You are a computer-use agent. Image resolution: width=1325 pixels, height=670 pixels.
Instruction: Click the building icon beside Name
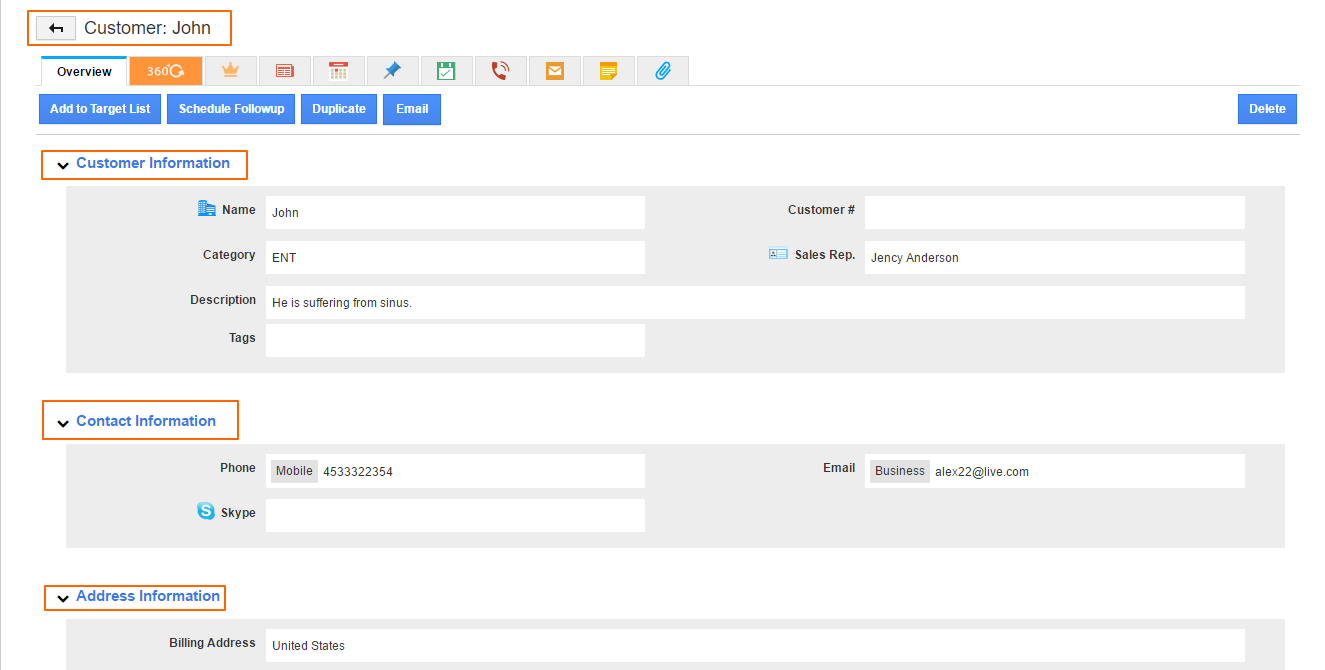(207, 209)
